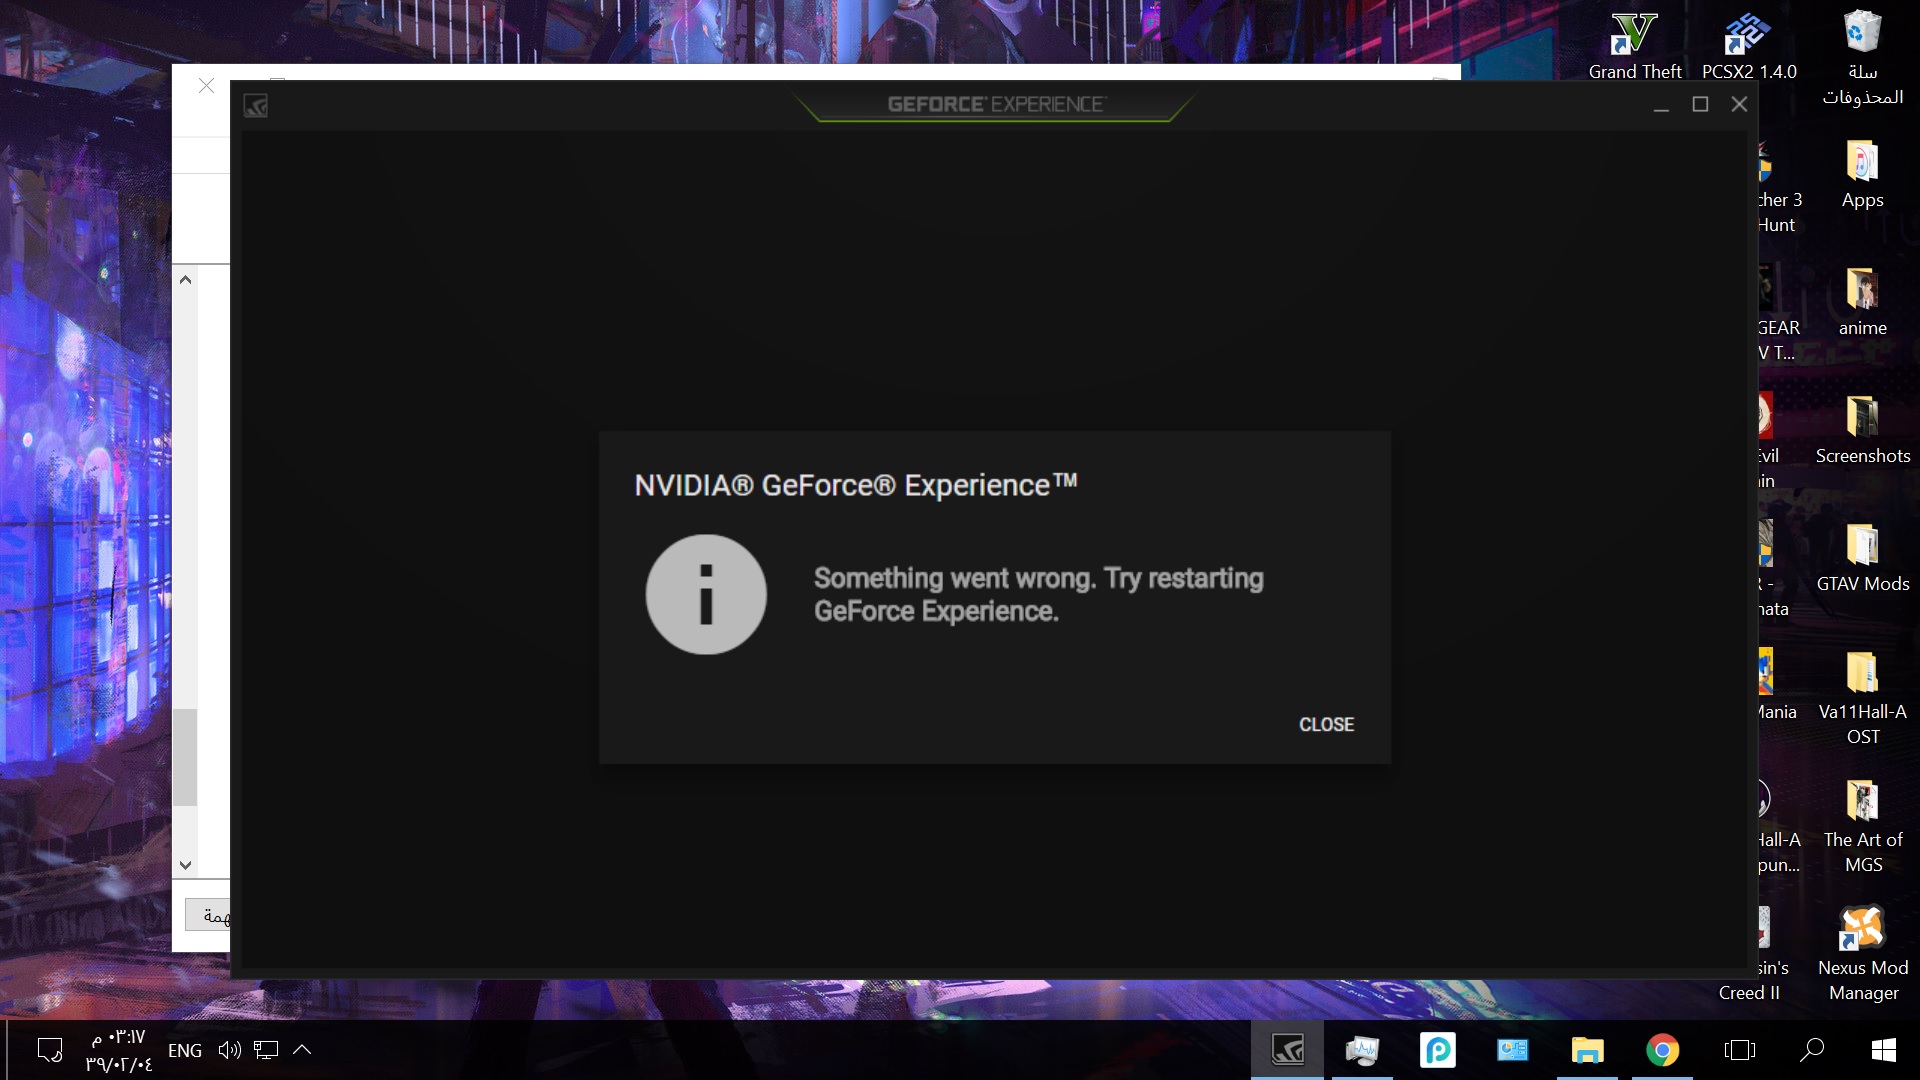Open the anime folder on desktop
The height and width of the screenshot is (1080, 1920).
click(1863, 303)
